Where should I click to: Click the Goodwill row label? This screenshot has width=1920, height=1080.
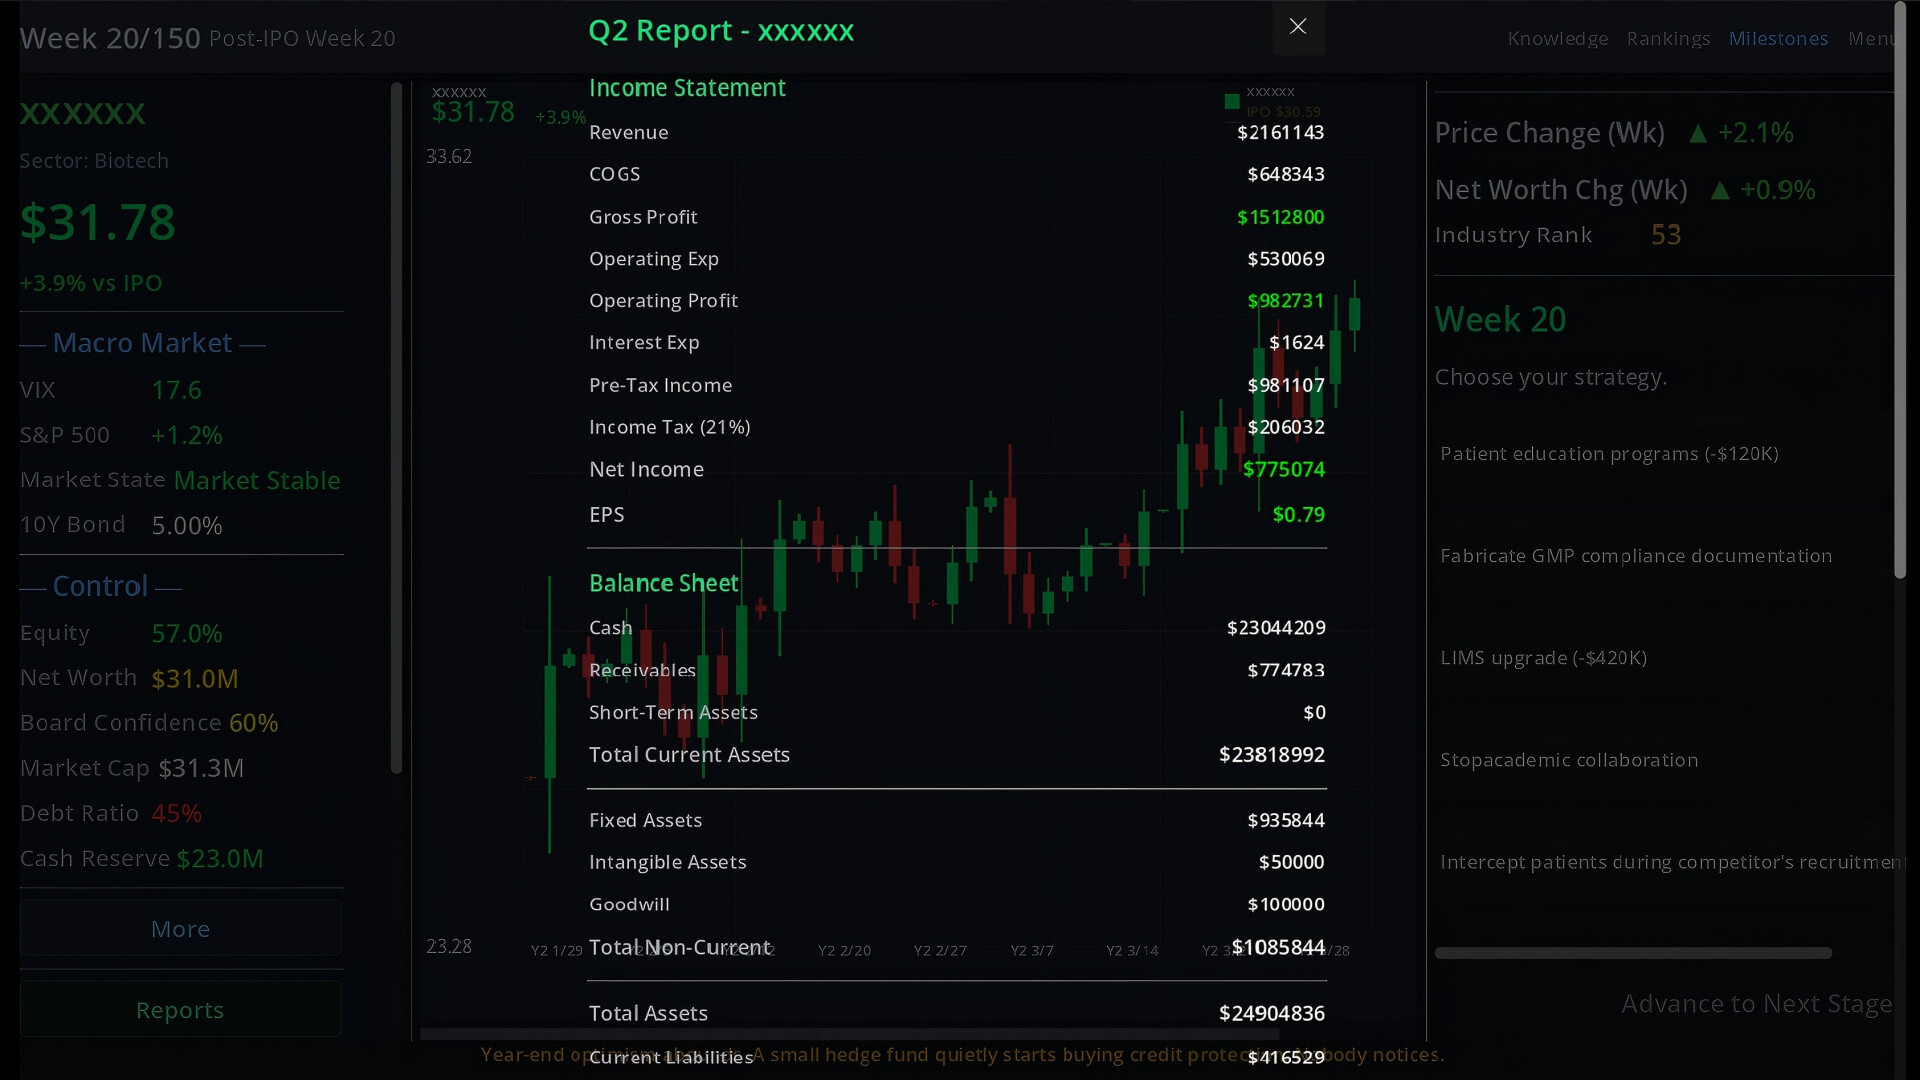pos(629,904)
